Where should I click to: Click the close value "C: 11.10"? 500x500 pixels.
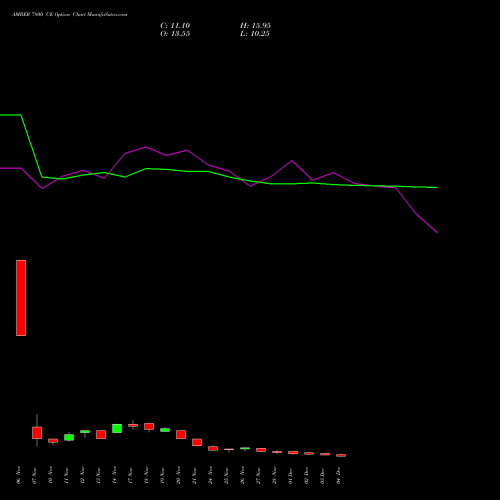pos(175,26)
